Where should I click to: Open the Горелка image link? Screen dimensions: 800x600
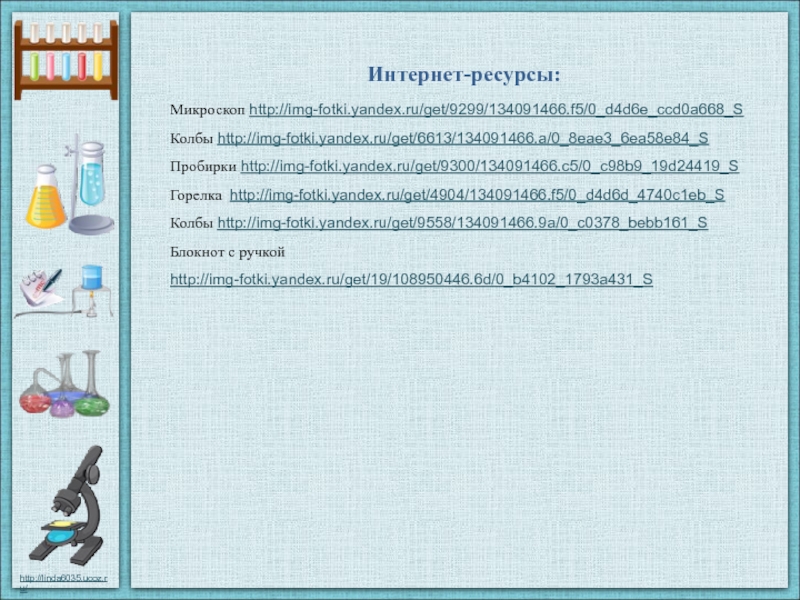click(477, 194)
